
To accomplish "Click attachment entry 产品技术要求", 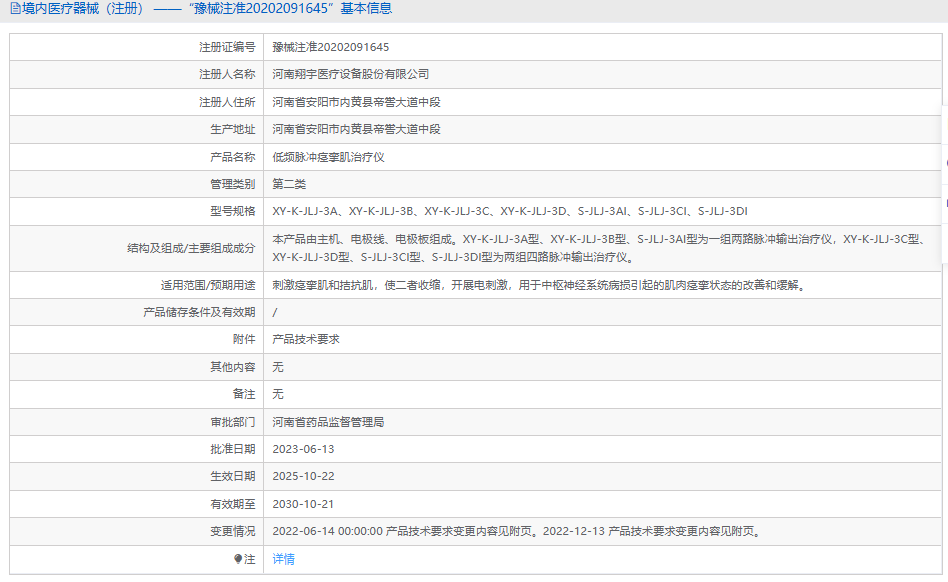I will tap(306, 339).
